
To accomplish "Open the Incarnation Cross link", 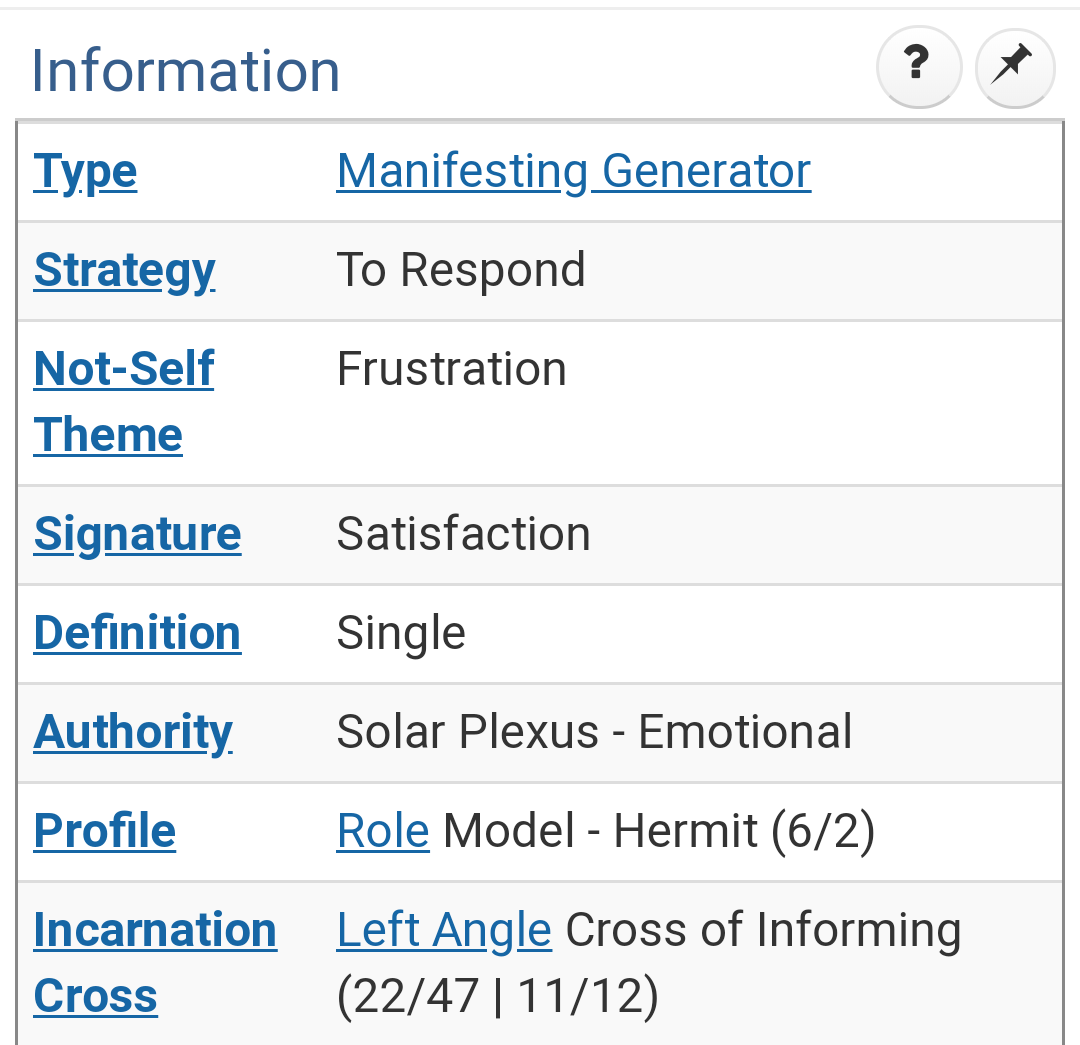I will (x=156, y=963).
